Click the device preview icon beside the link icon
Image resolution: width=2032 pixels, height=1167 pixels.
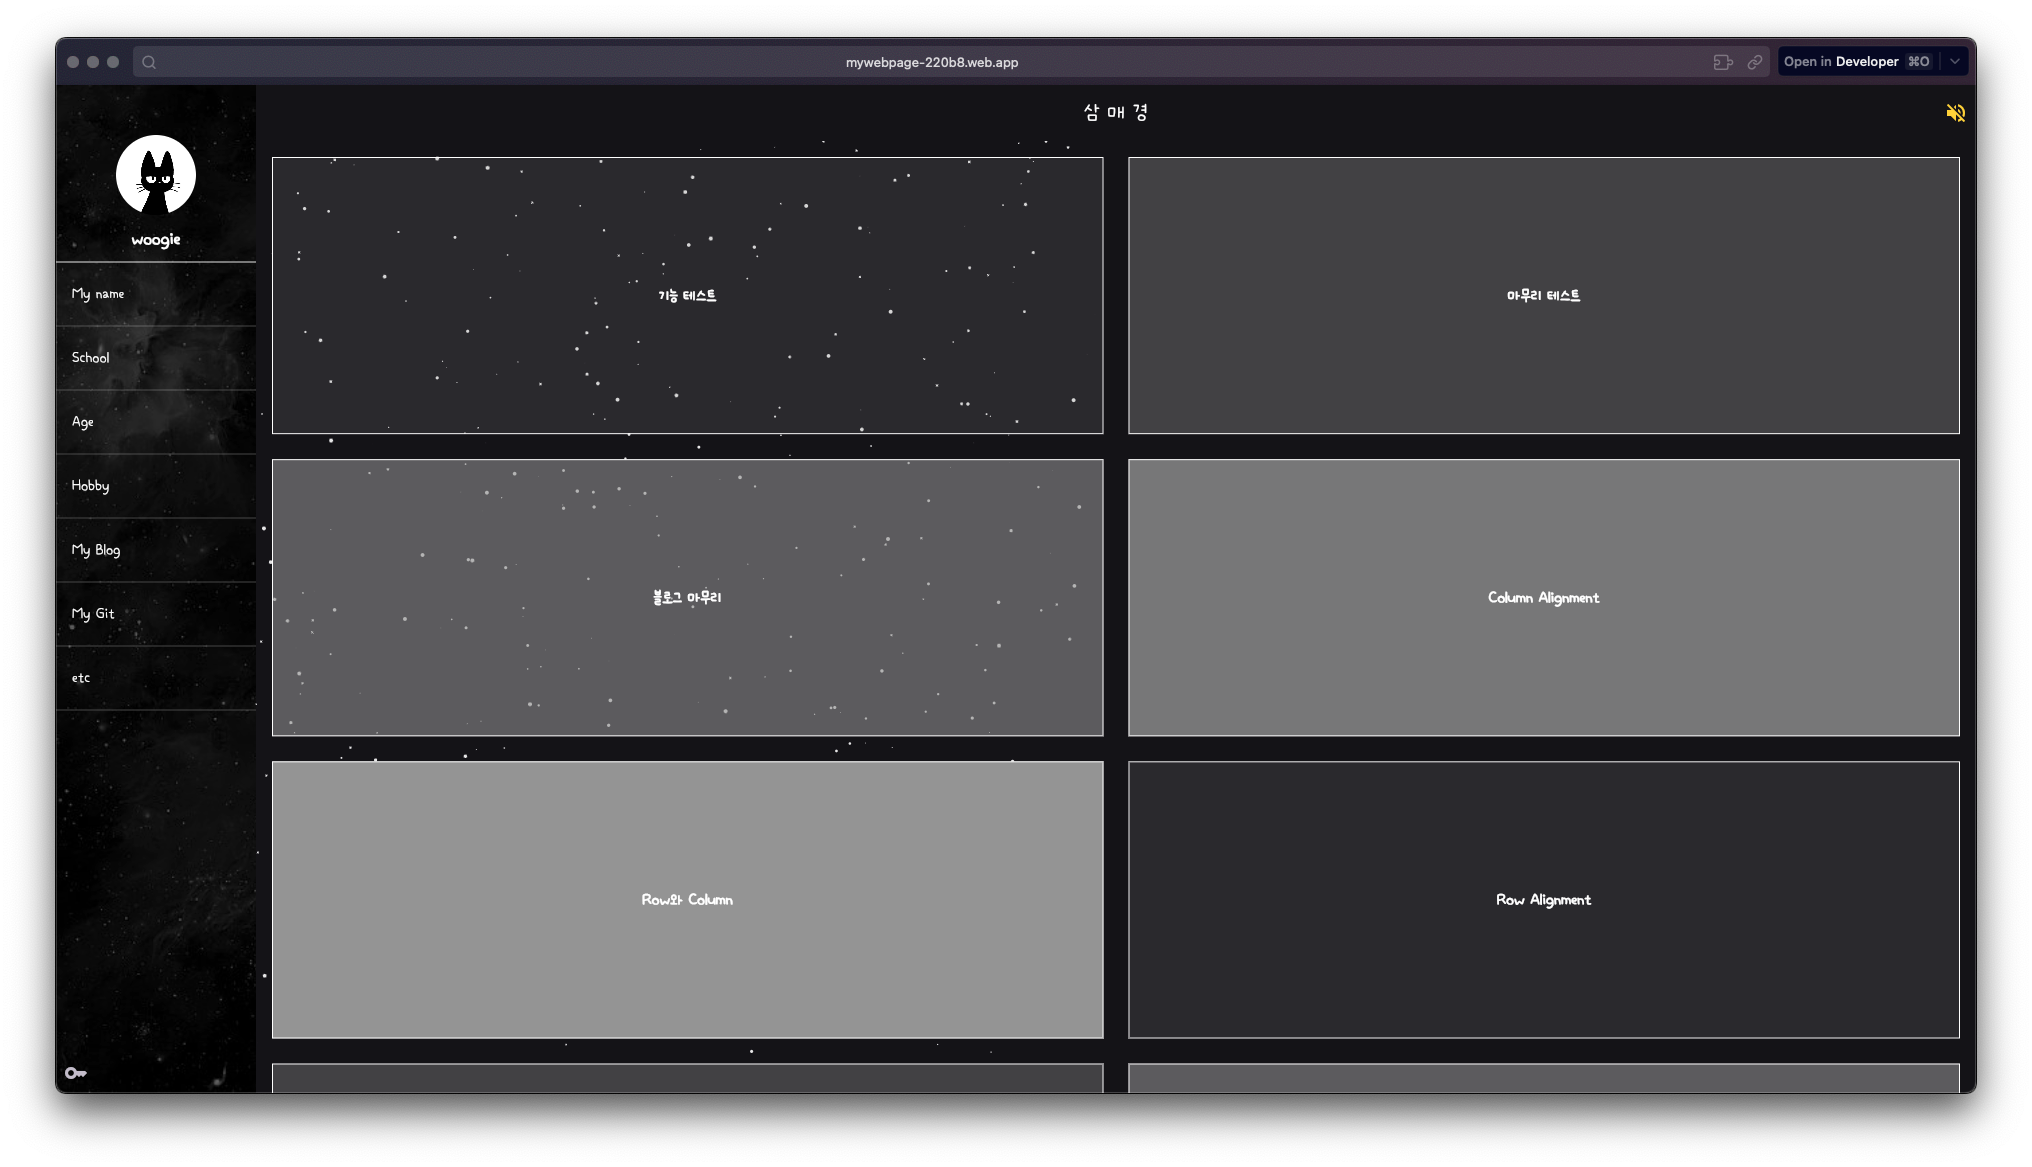[1722, 62]
